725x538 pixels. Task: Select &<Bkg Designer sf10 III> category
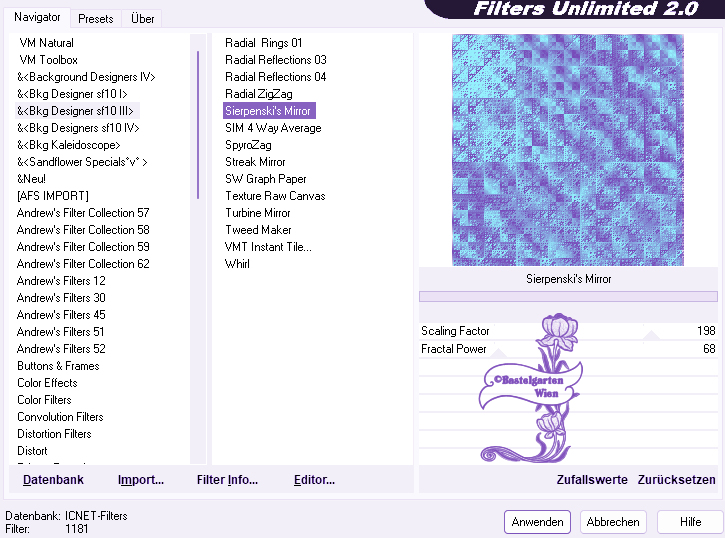pos(75,111)
